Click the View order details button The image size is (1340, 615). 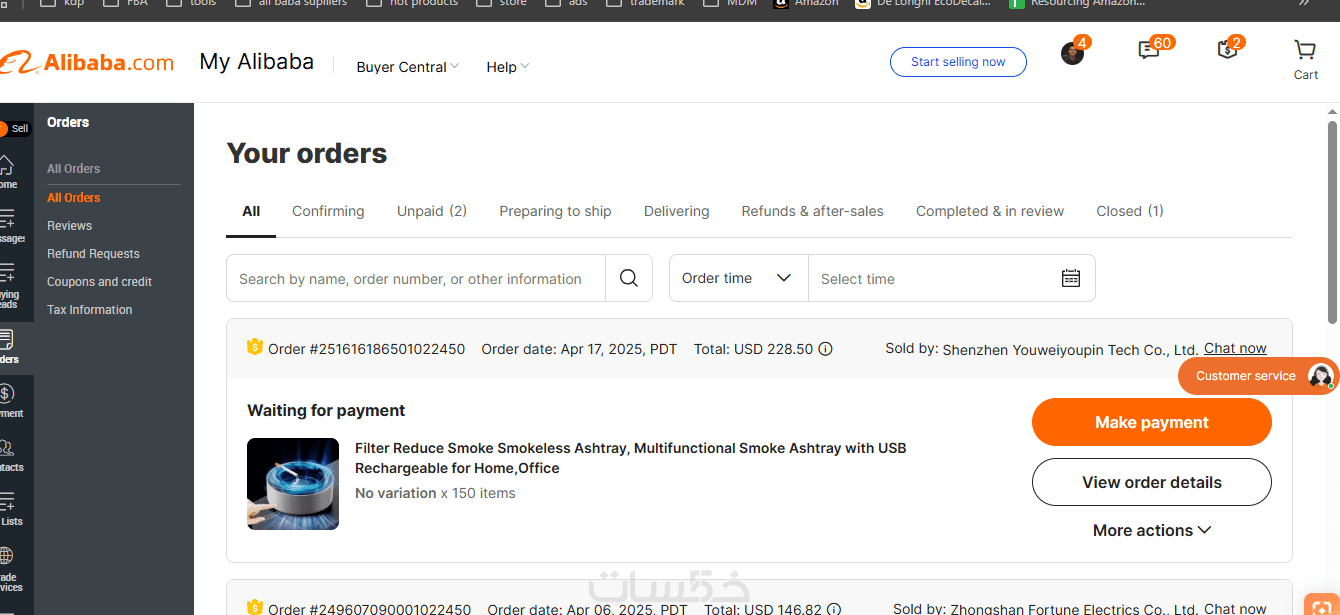1152,482
